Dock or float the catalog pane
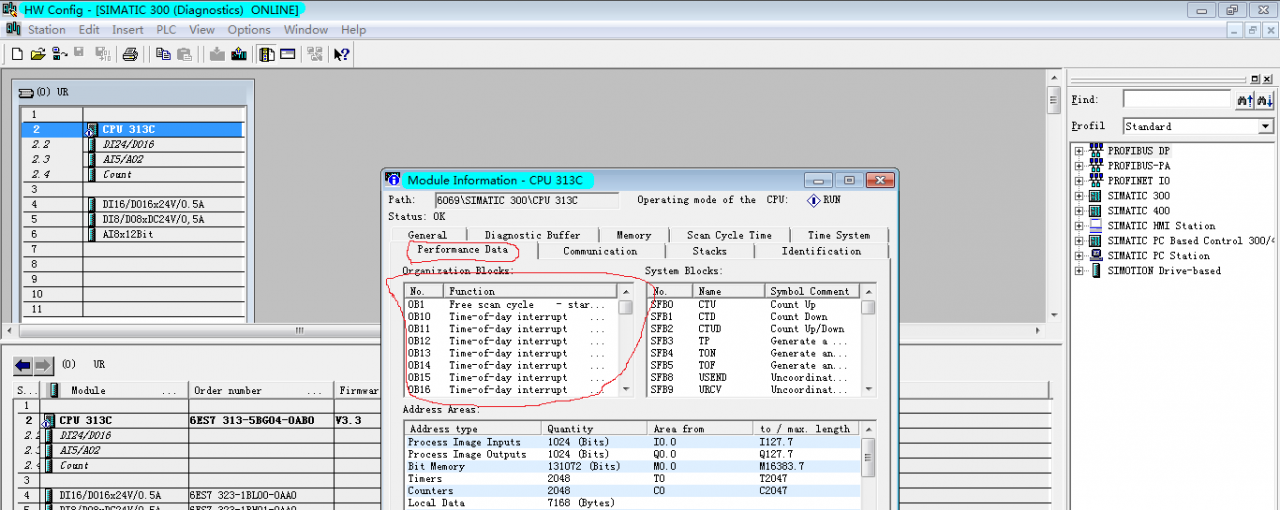The image size is (1280, 510). (x=1255, y=79)
